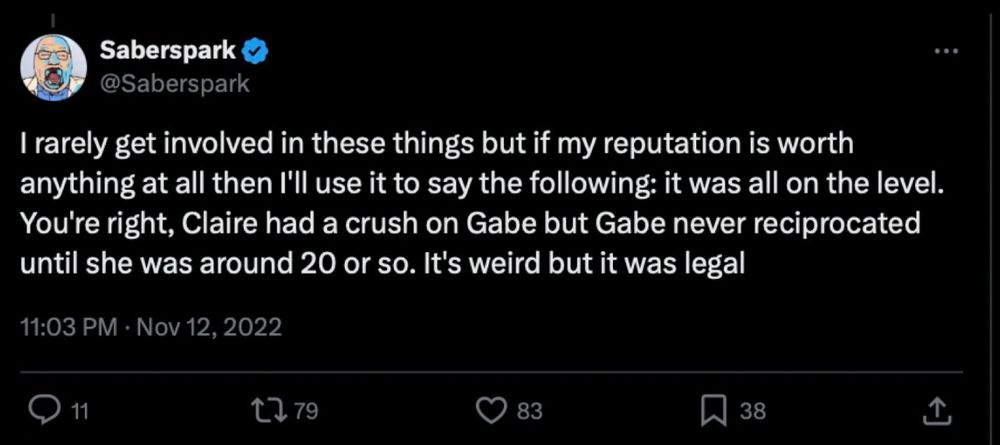Click the like count number 83
The height and width of the screenshot is (445, 1000).
528,408
